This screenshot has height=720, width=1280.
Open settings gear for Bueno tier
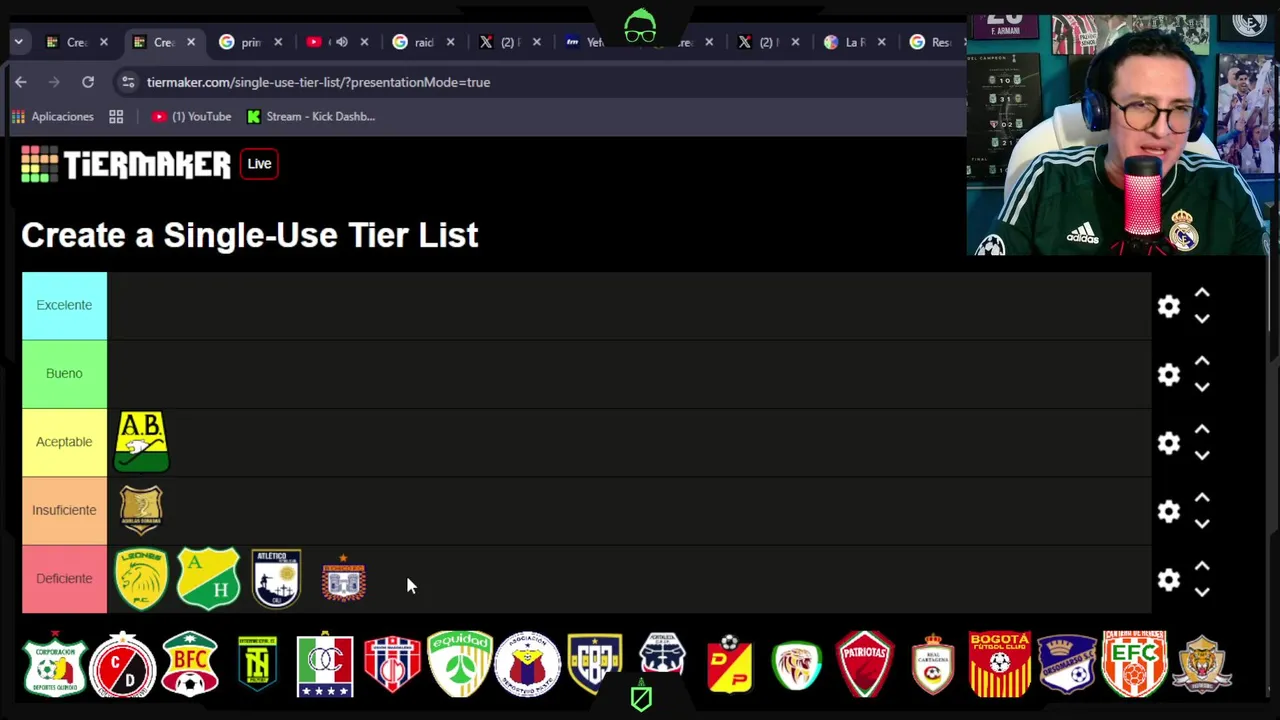(1168, 375)
